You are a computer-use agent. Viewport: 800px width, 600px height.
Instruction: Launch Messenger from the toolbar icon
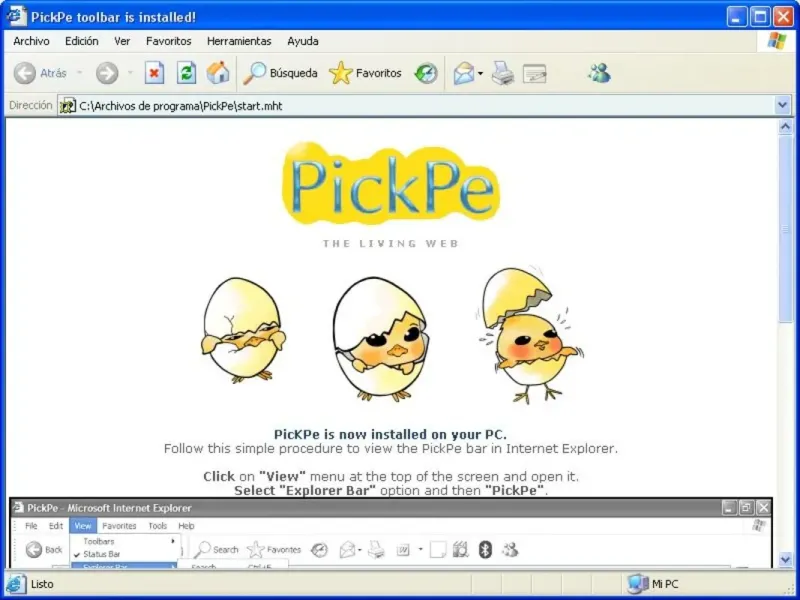[x=599, y=73]
